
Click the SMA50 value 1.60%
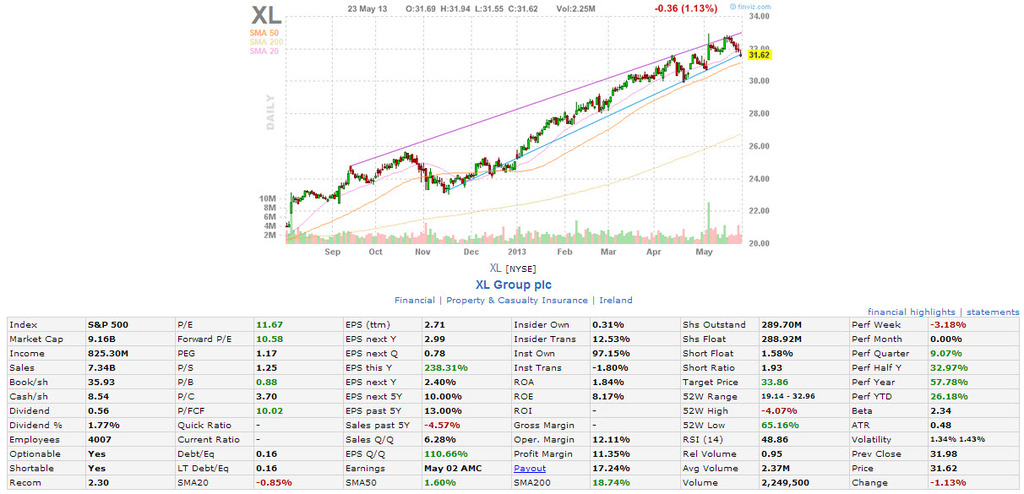439,483
